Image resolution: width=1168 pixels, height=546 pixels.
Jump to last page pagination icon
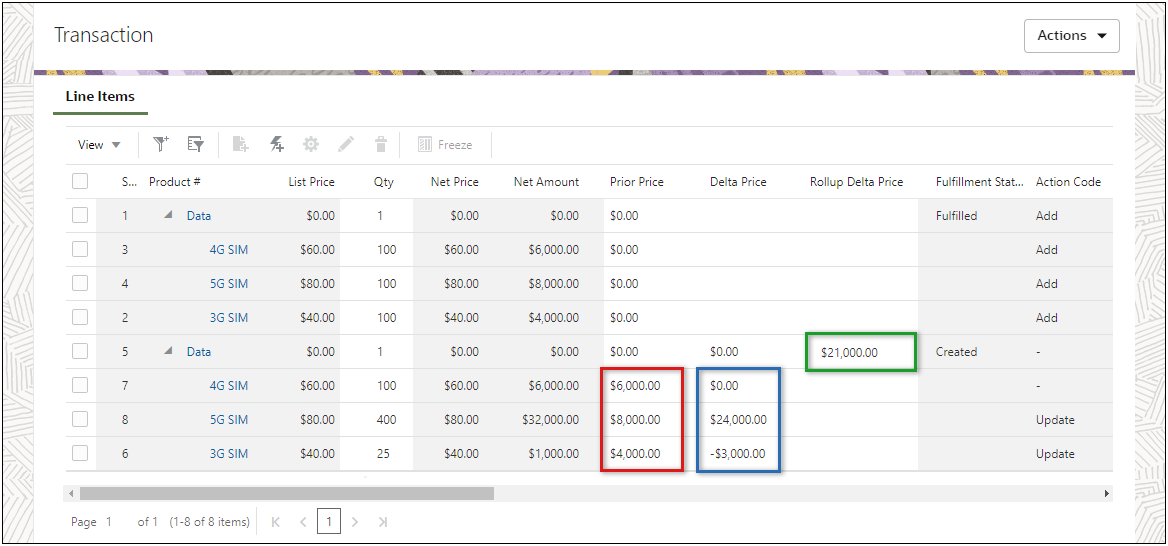(382, 522)
